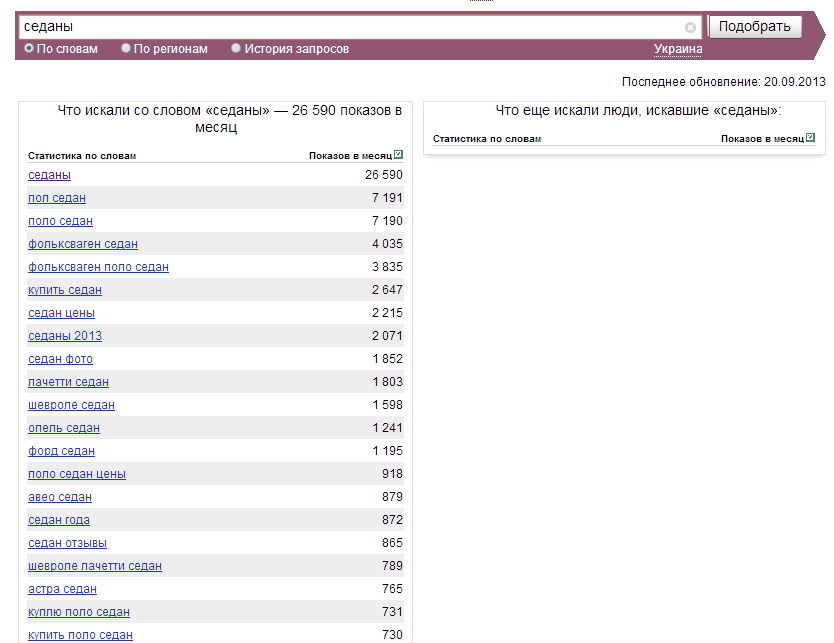Click the value '872' for седан года
This screenshot has width=834, height=643.
[x=392, y=520]
